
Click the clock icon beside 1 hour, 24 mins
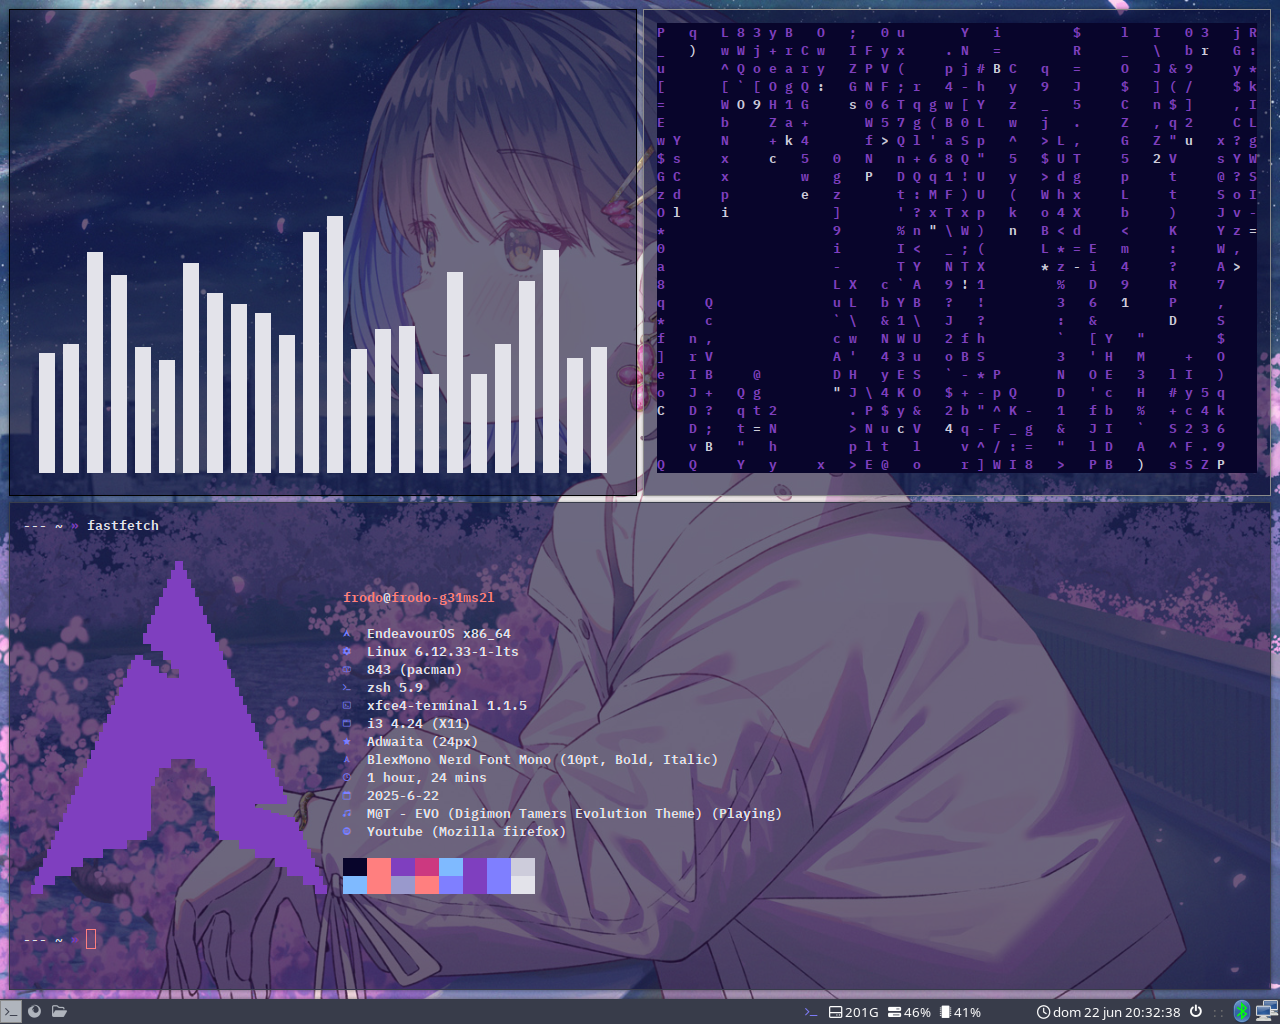tap(347, 778)
